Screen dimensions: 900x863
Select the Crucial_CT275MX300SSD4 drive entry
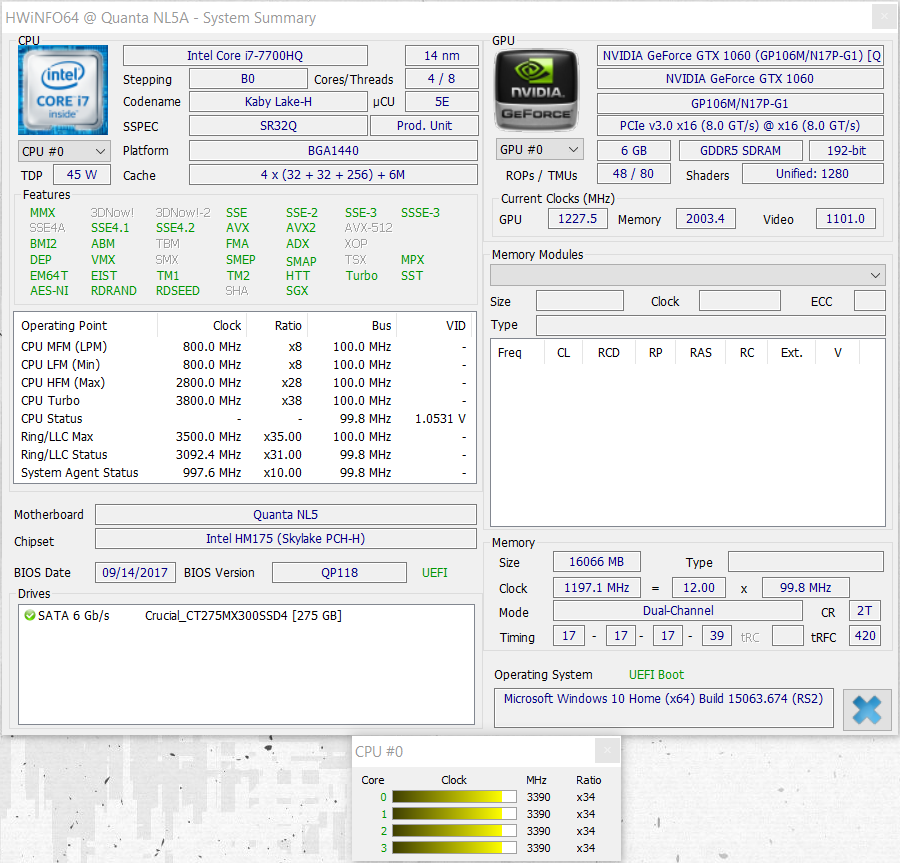[243, 616]
